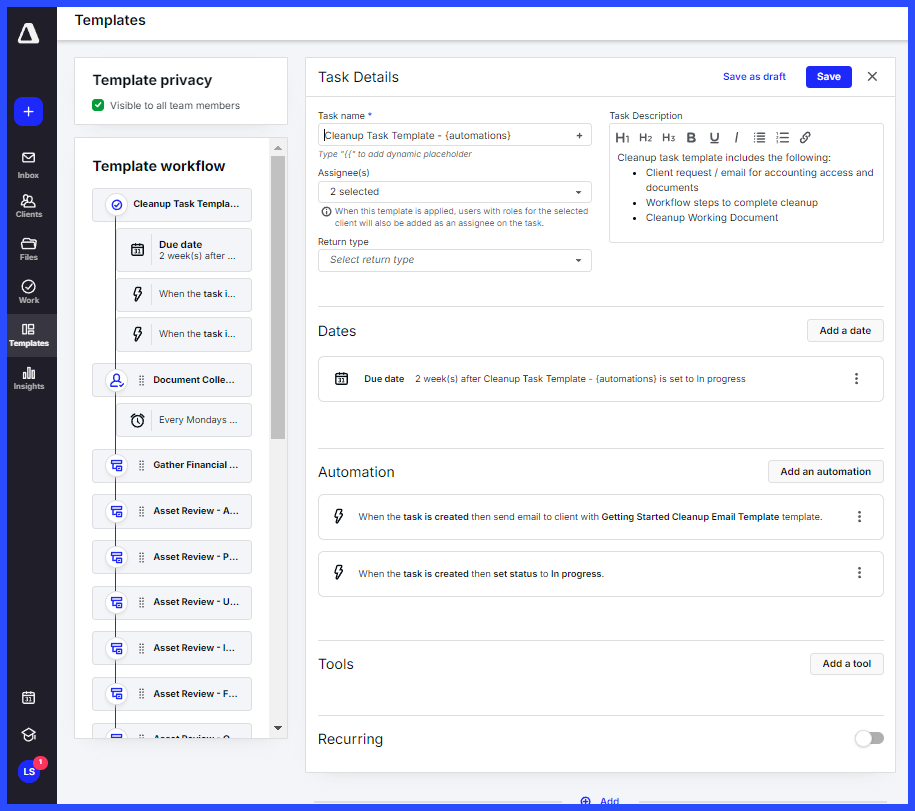Insert a link in task description

point(805,138)
